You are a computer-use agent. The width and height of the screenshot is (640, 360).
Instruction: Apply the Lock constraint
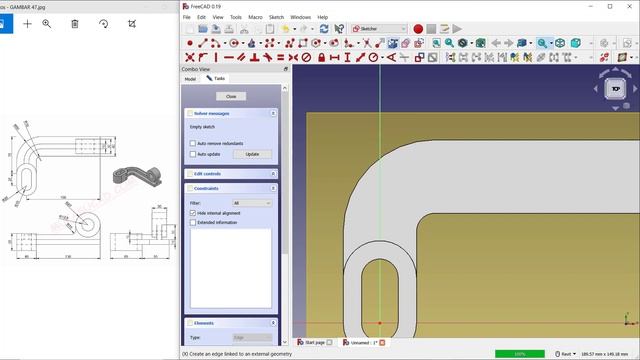click(322, 58)
